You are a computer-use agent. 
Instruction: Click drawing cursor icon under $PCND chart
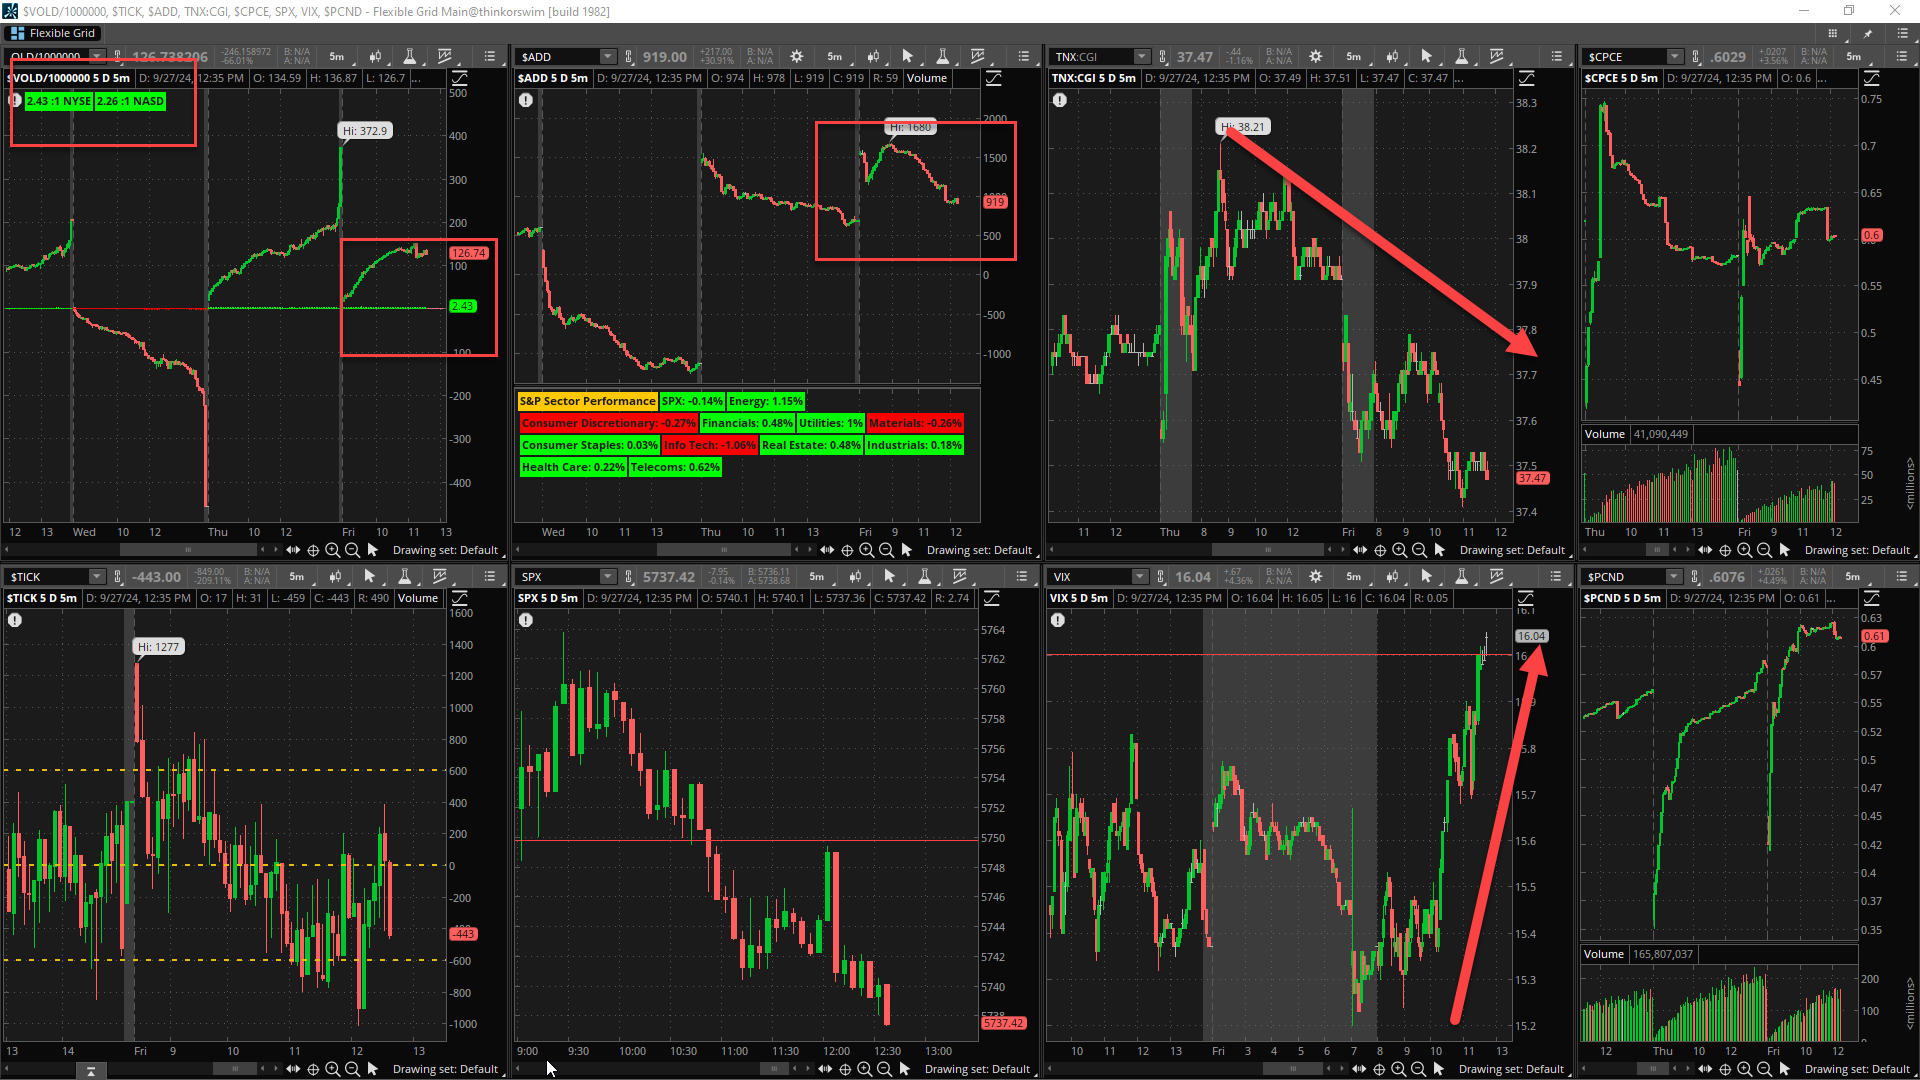(x=1784, y=1069)
